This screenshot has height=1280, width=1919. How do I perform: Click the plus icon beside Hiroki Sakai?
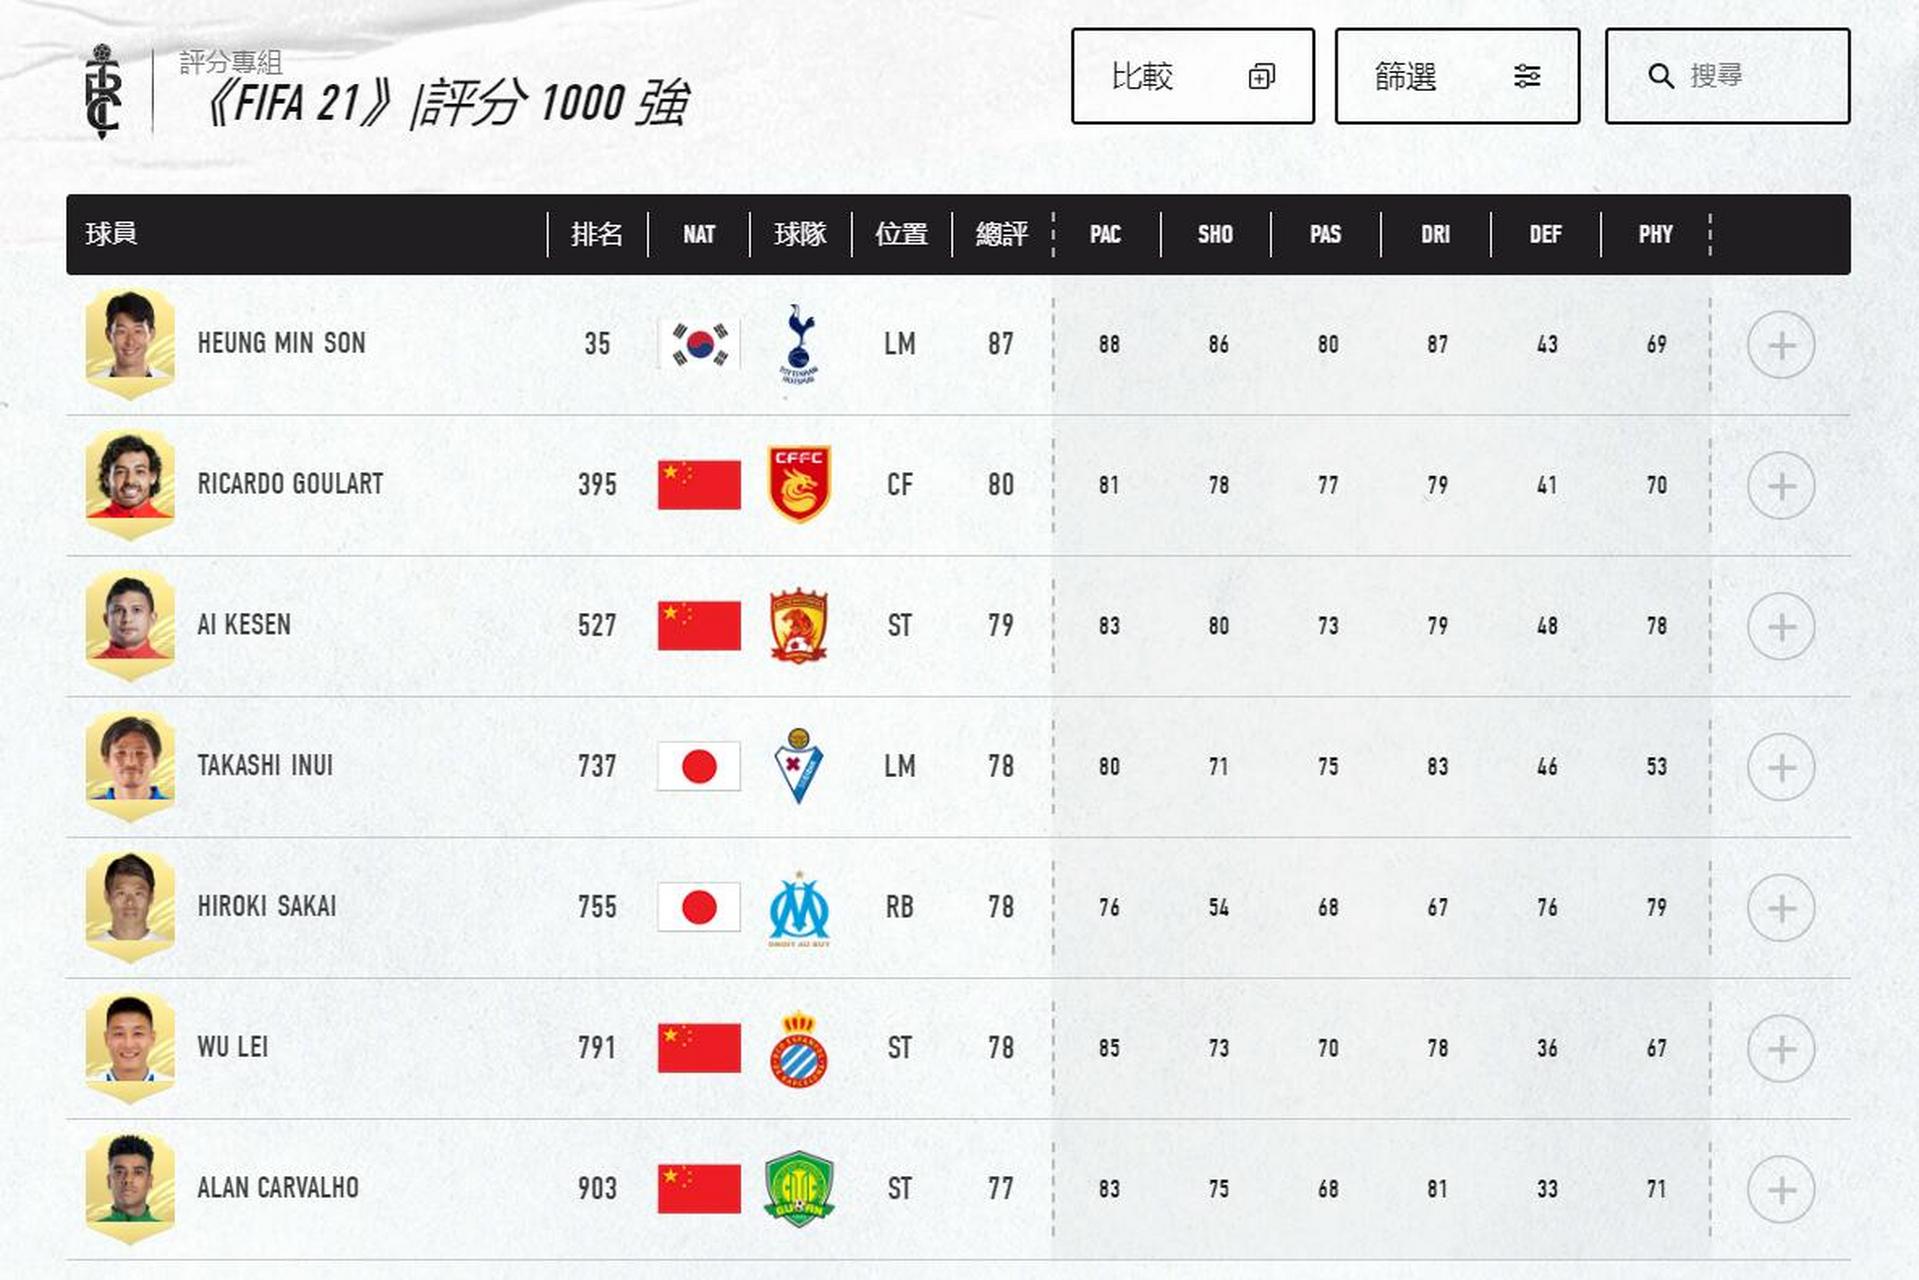(1780, 908)
